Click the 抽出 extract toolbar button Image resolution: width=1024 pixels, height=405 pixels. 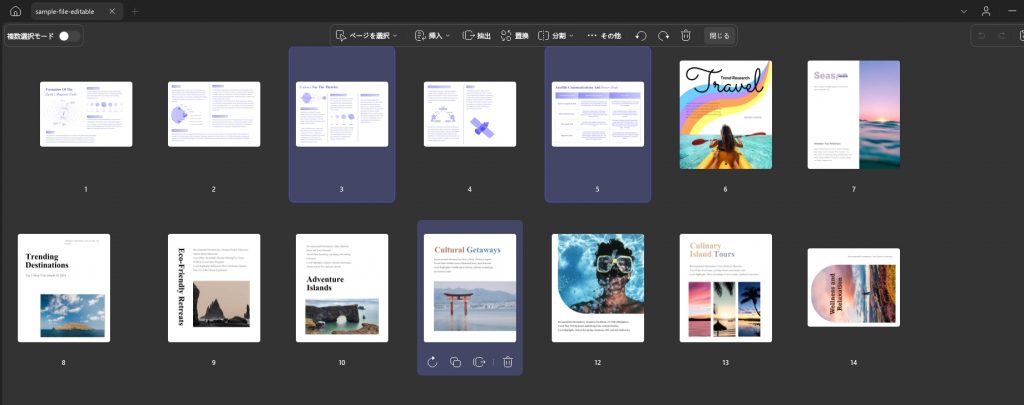tap(477, 35)
